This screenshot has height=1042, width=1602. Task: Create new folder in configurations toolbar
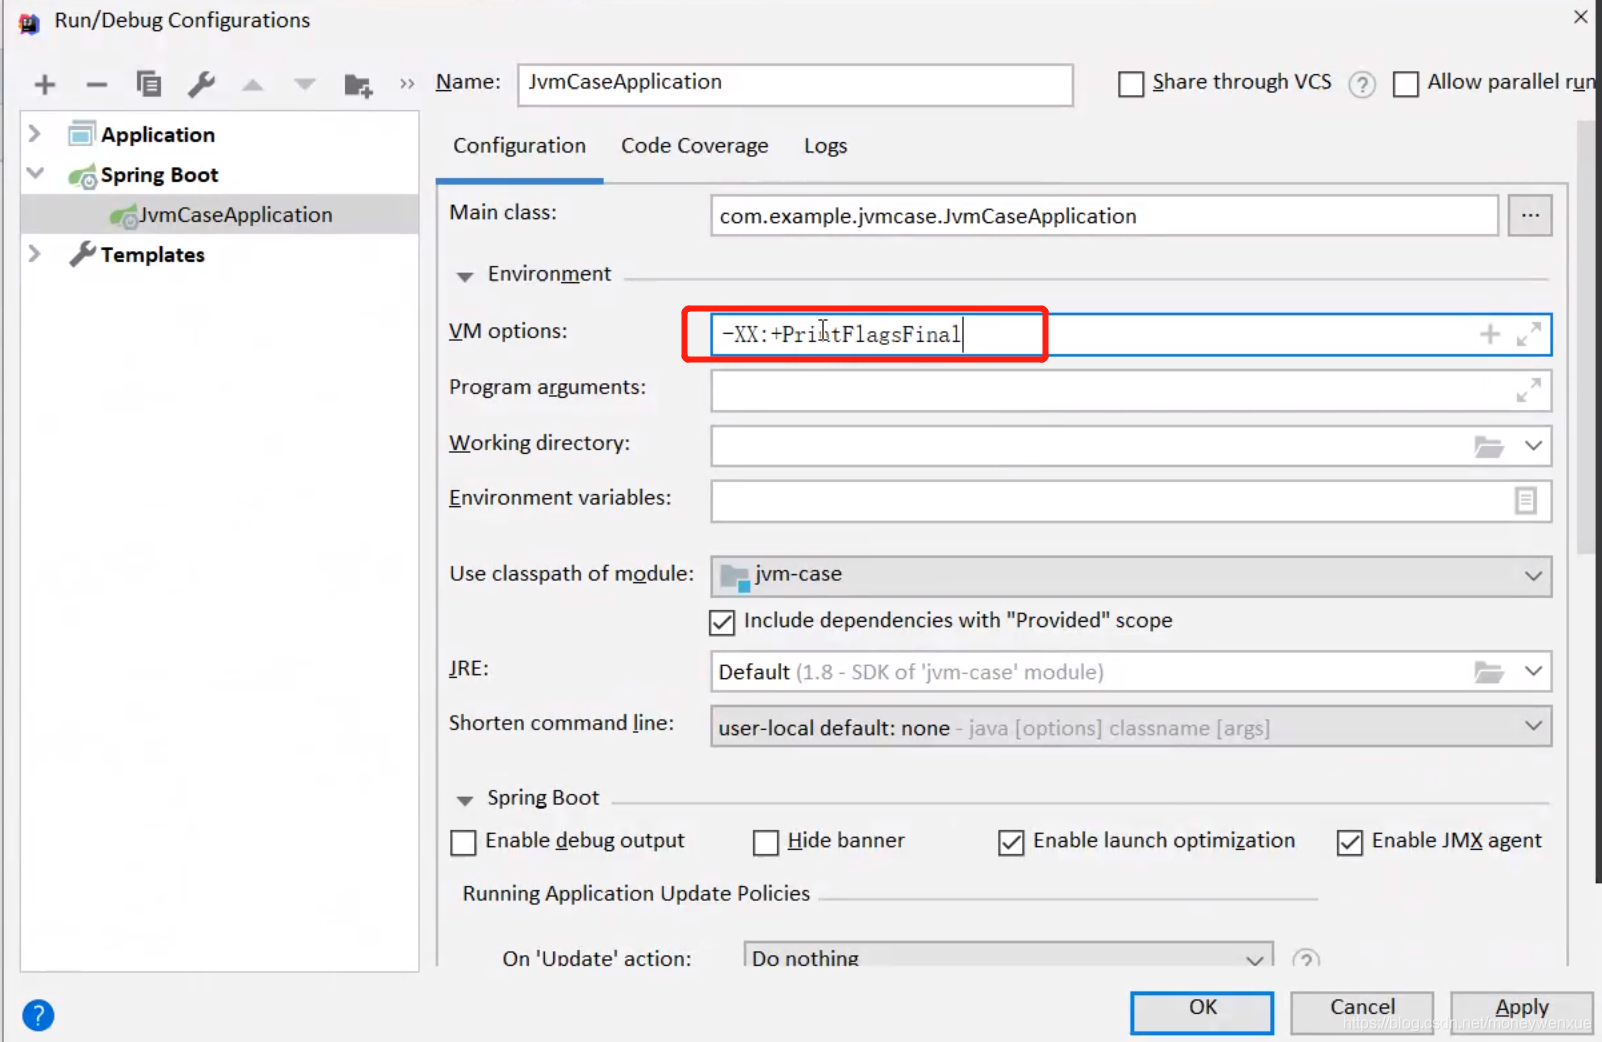tap(358, 85)
